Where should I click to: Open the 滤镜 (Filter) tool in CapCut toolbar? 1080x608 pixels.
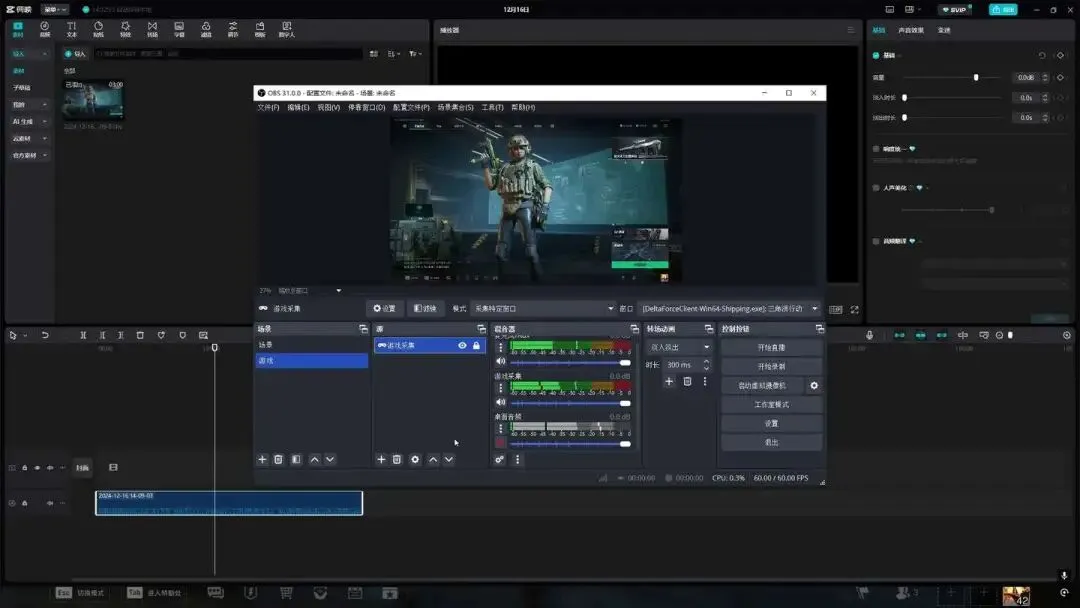click(x=206, y=29)
